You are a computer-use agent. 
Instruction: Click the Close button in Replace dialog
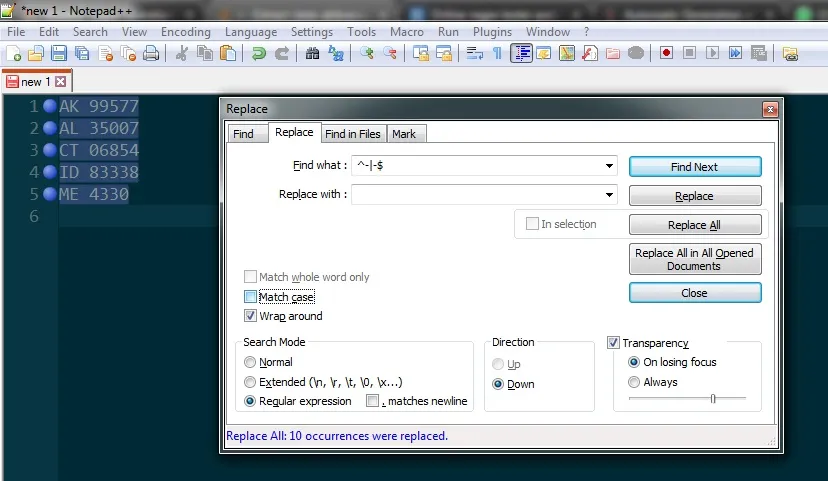click(695, 293)
